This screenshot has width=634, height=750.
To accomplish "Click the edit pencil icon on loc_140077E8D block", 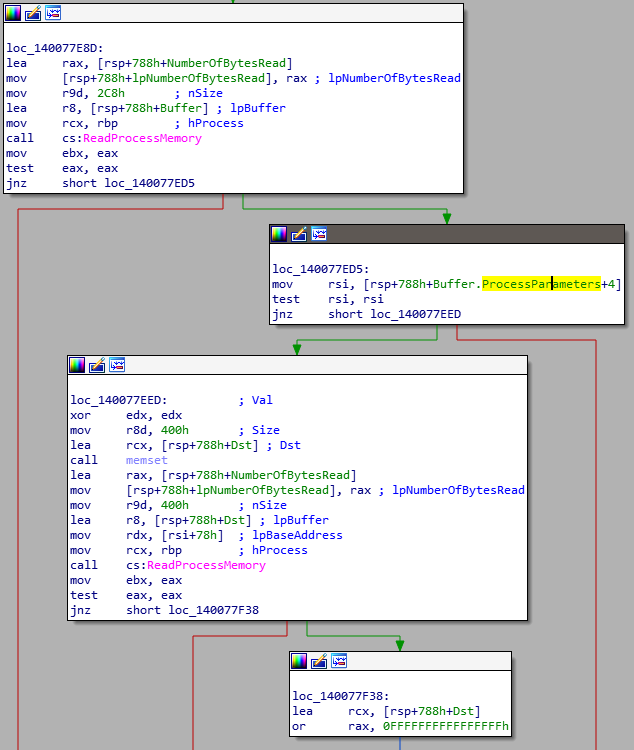I will pyautogui.click(x=33, y=13).
